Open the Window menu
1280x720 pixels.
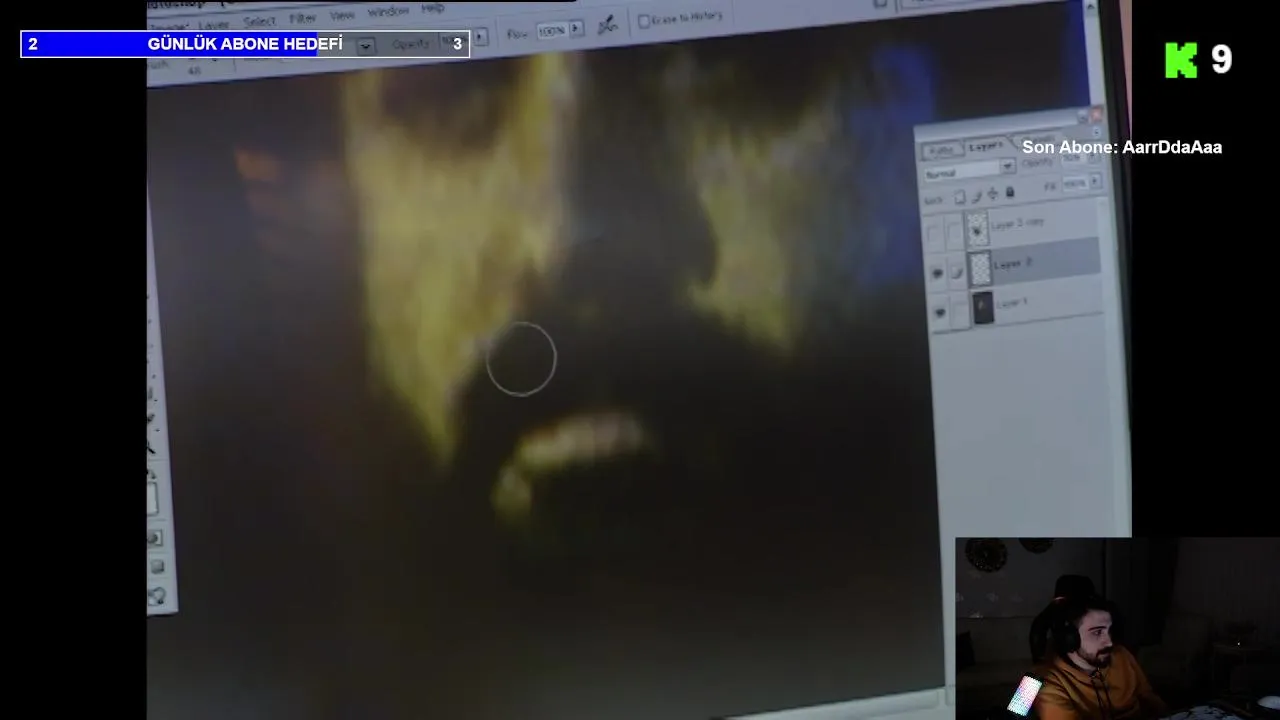(388, 12)
